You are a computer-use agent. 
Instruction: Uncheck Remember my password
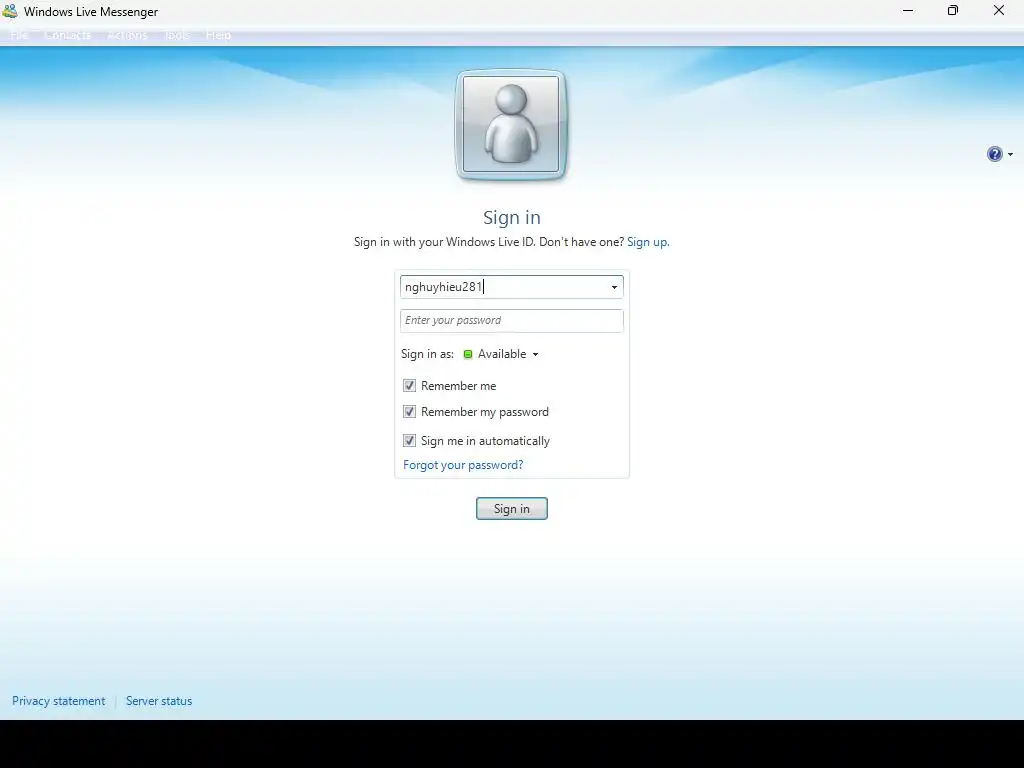tap(409, 412)
